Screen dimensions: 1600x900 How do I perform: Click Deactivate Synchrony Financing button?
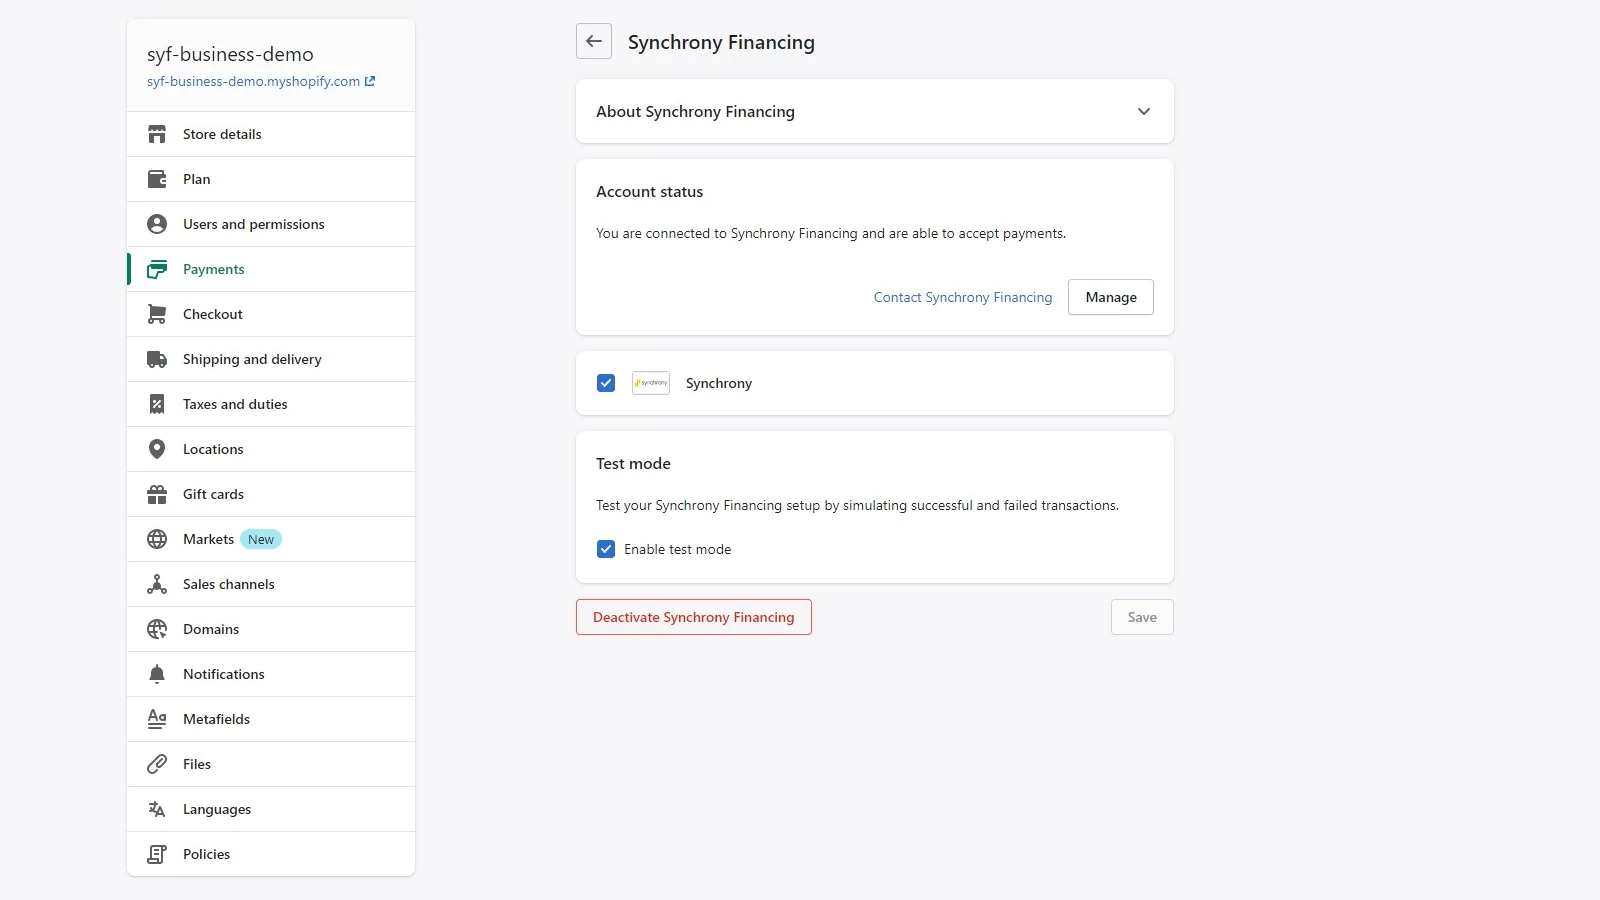point(694,617)
